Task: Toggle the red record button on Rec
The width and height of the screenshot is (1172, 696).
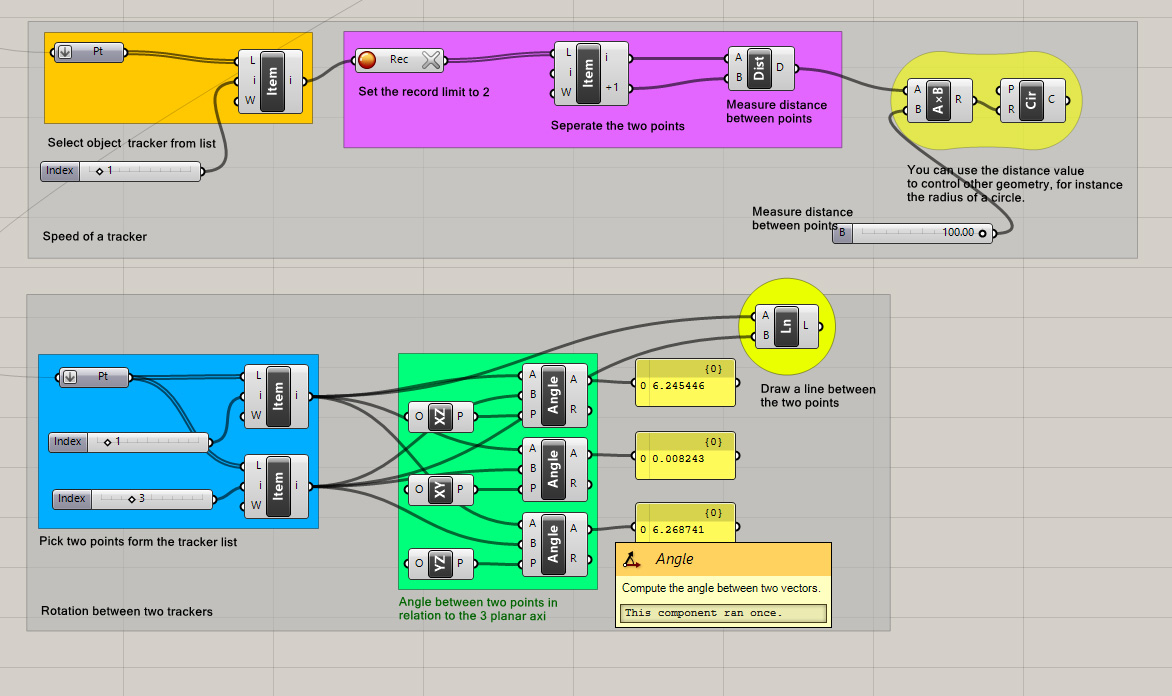Action: (x=367, y=60)
